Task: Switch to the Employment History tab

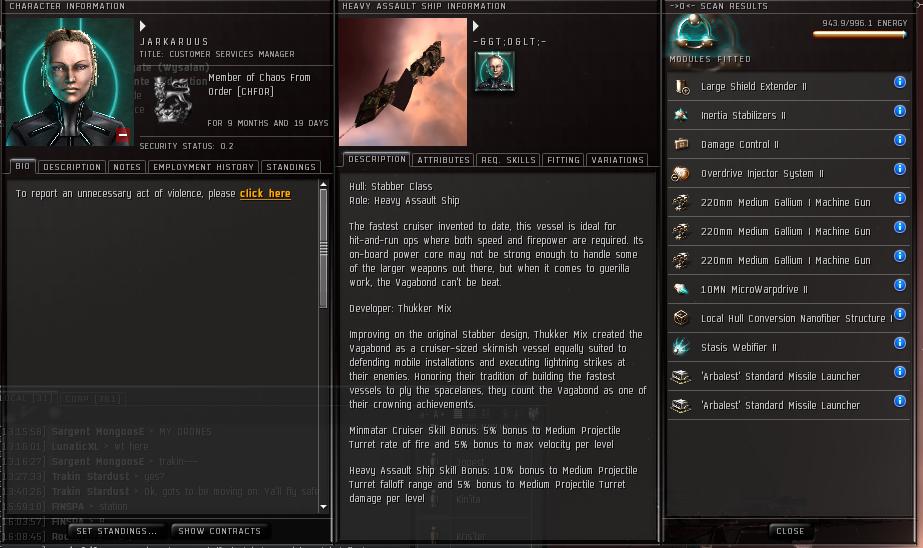Action: [203, 167]
